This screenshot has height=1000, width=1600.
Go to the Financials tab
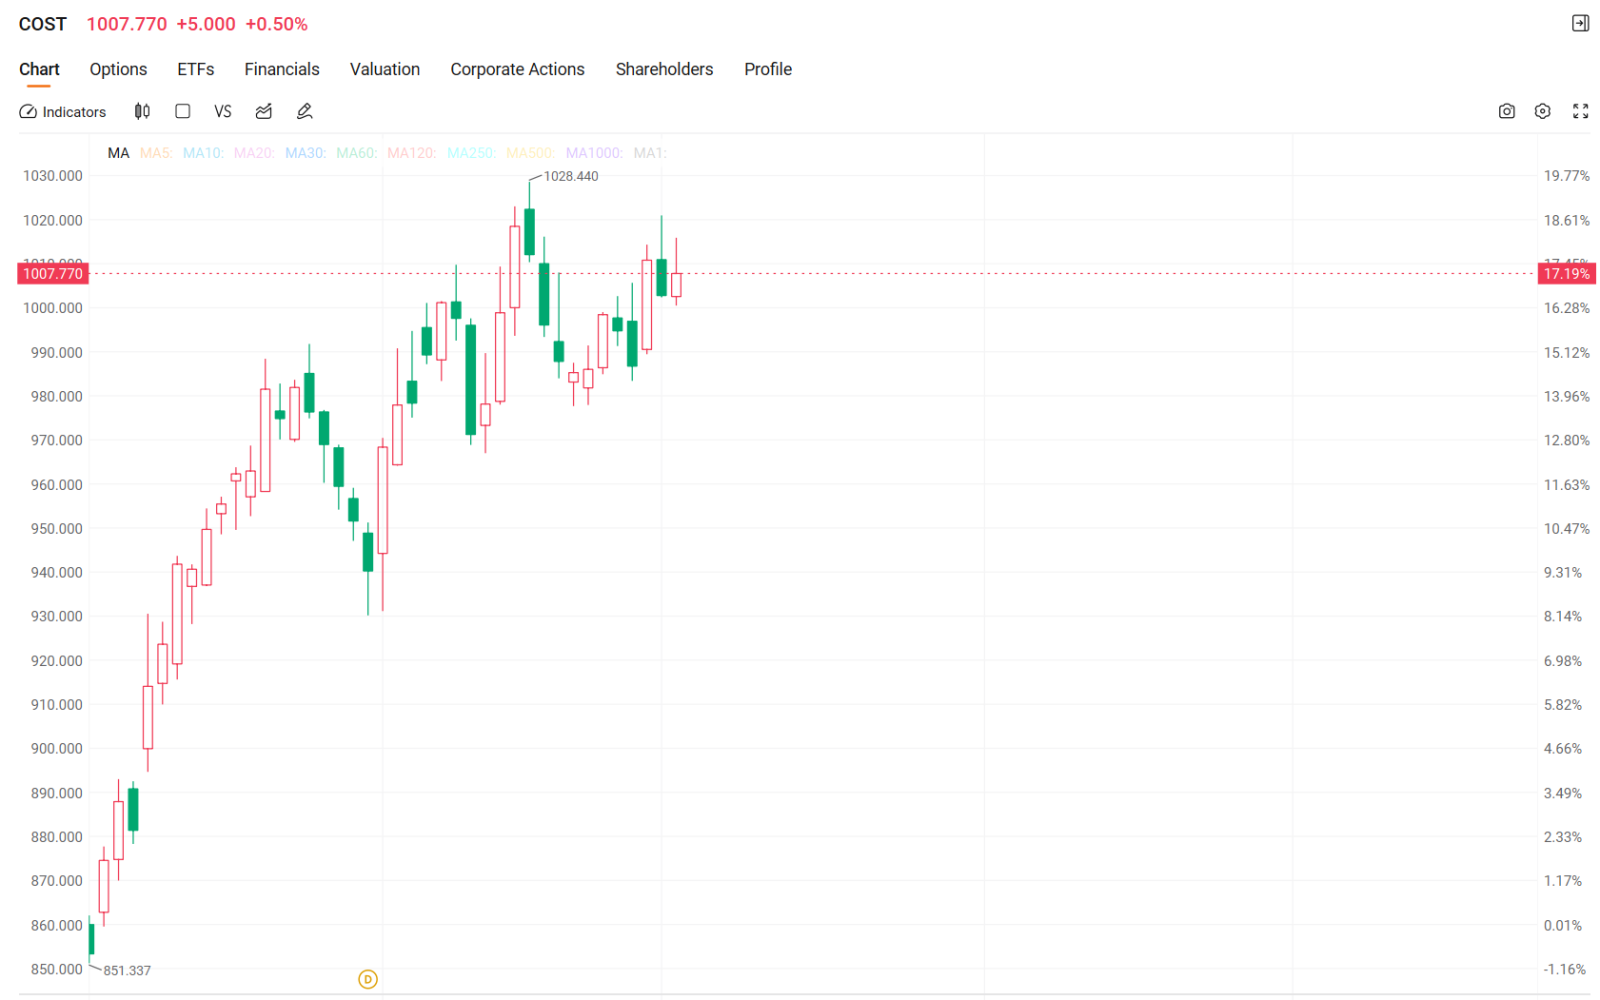282,69
